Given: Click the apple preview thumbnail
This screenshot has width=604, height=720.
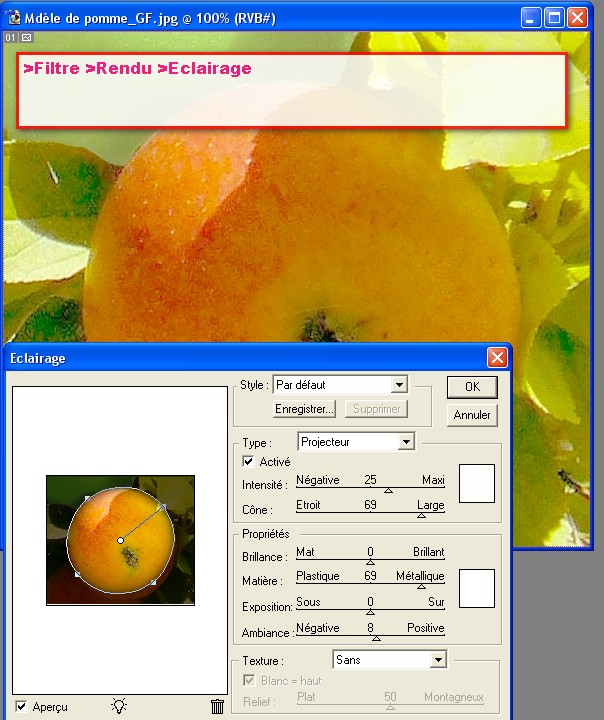Looking at the screenshot, I should pyautogui.click(x=120, y=540).
